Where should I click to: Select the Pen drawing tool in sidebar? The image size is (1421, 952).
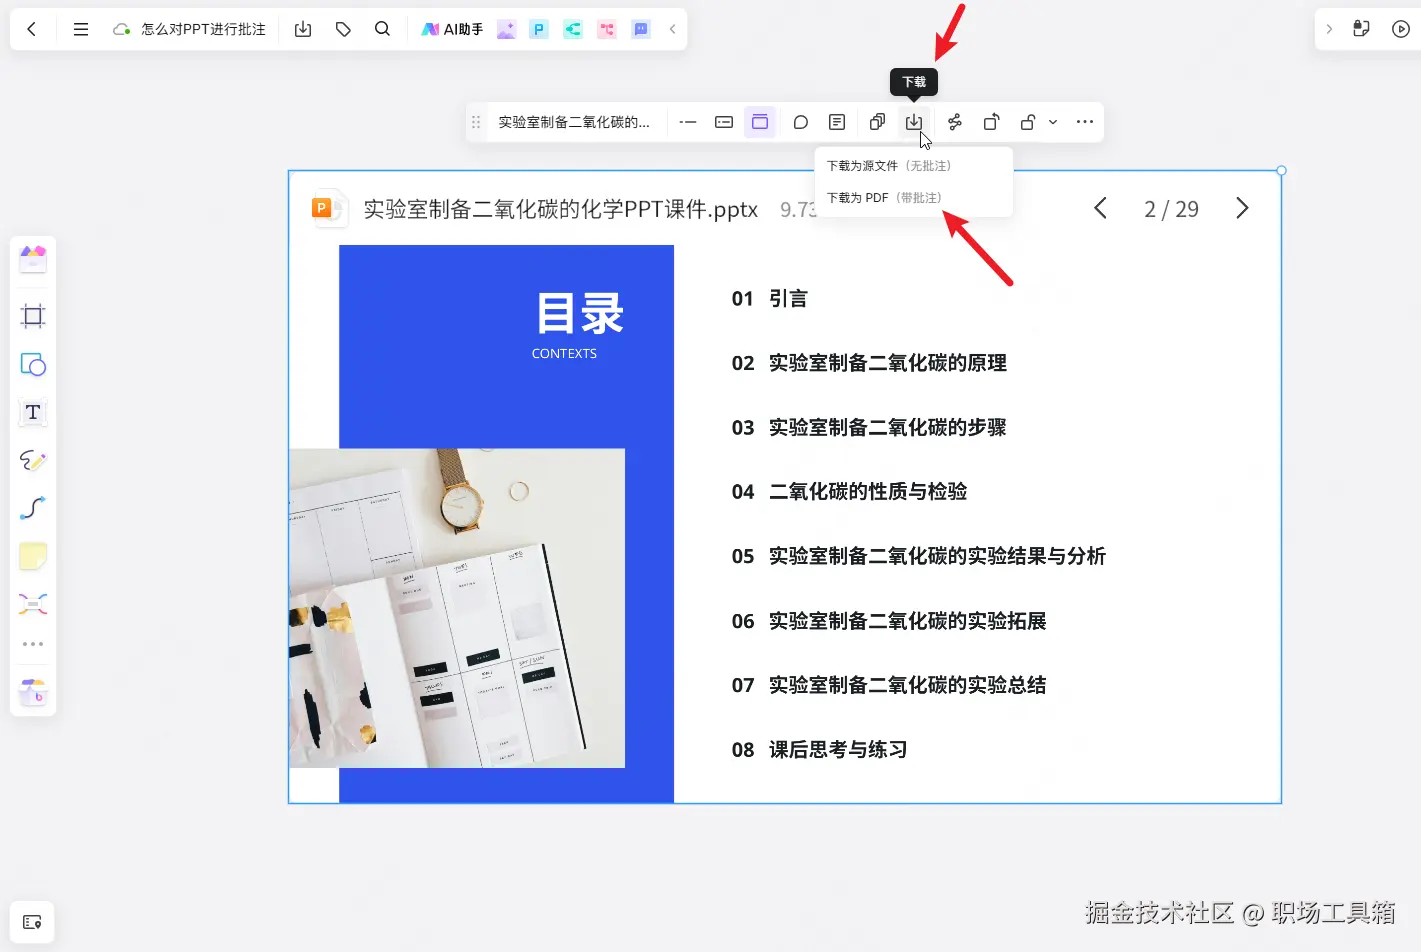click(x=33, y=460)
